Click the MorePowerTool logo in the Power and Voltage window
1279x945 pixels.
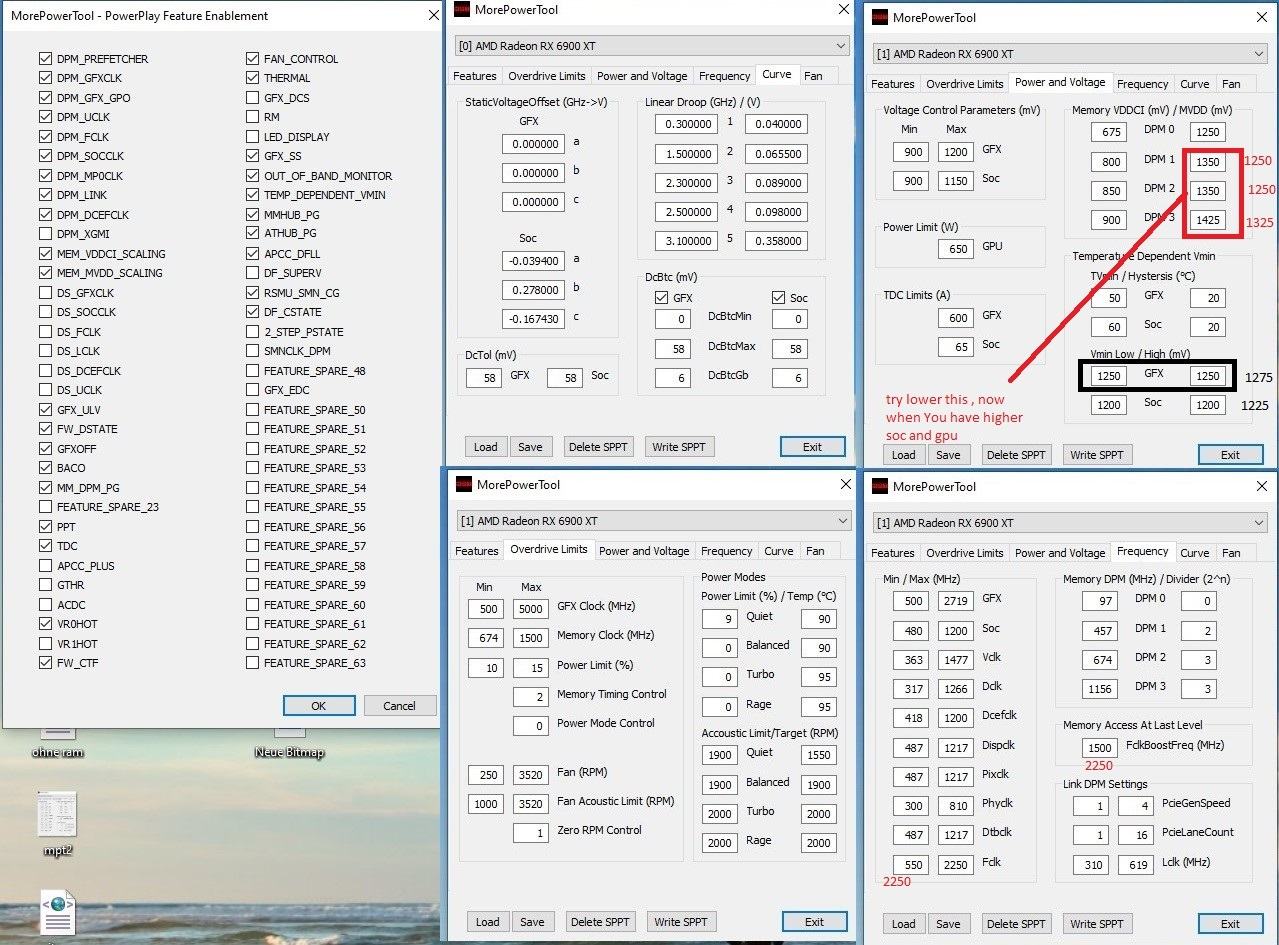880,17
